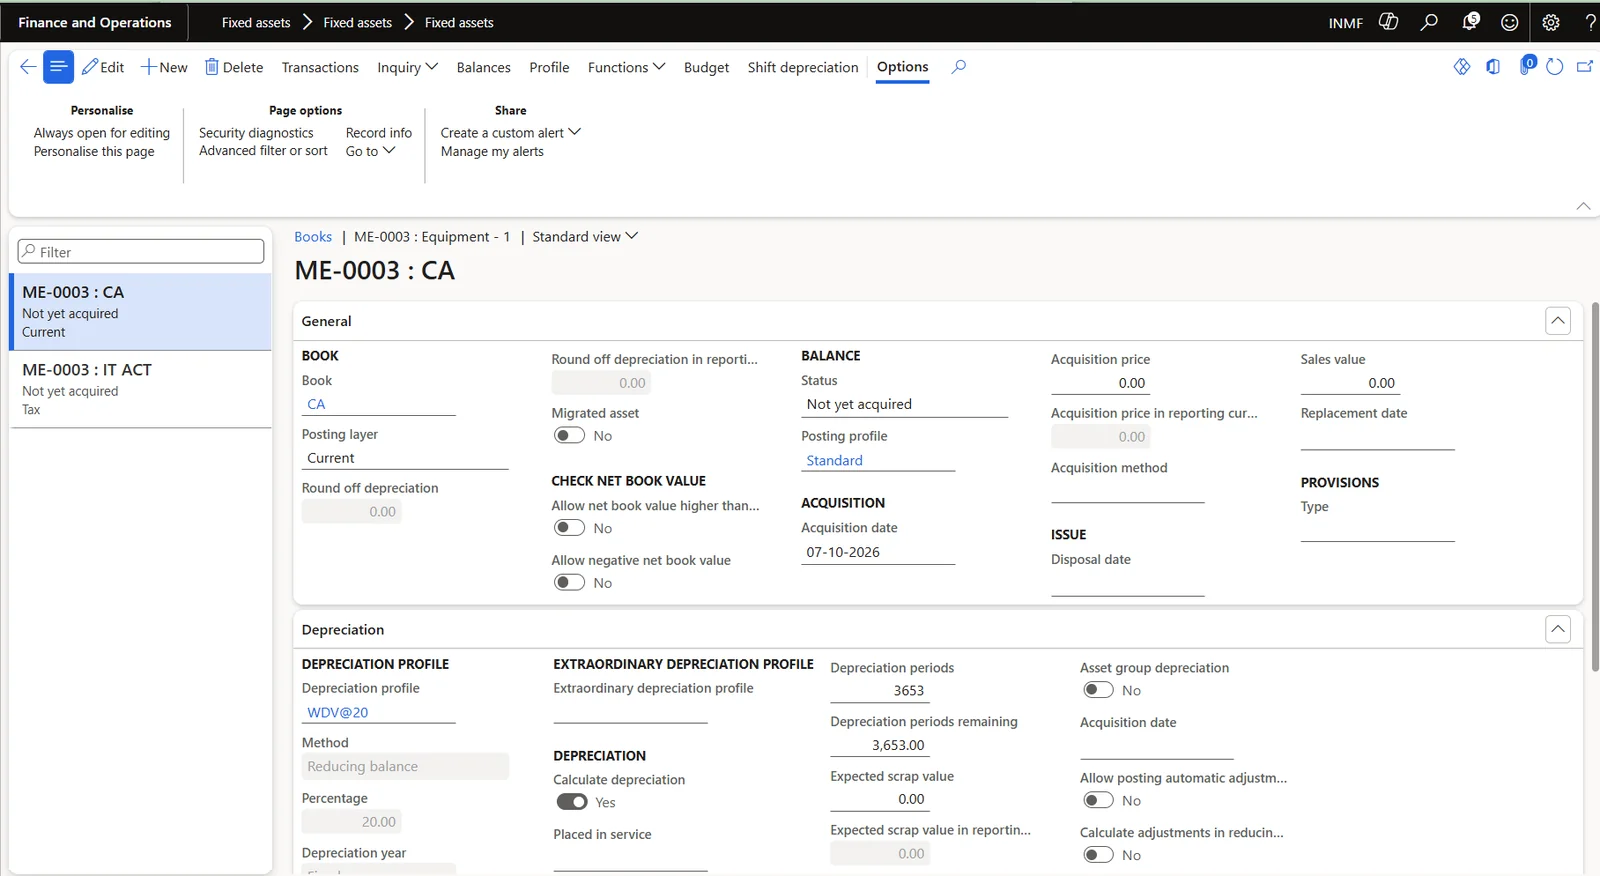Toggle Asset group depreciation switch
The image size is (1600, 876).
(1098, 690)
